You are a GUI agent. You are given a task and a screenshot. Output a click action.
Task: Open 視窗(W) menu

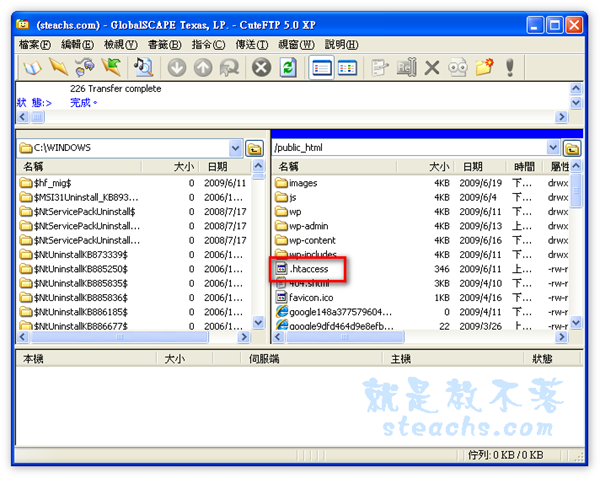click(x=296, y=45)
